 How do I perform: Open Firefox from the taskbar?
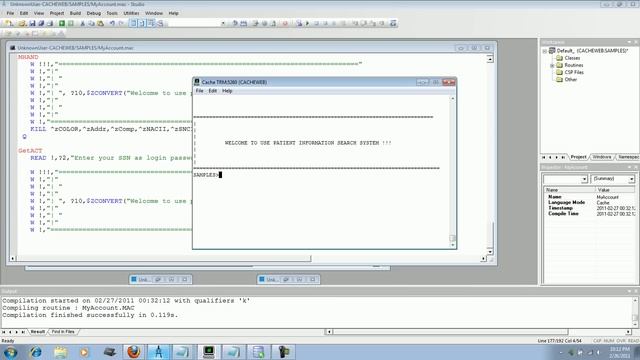point(133,352)
